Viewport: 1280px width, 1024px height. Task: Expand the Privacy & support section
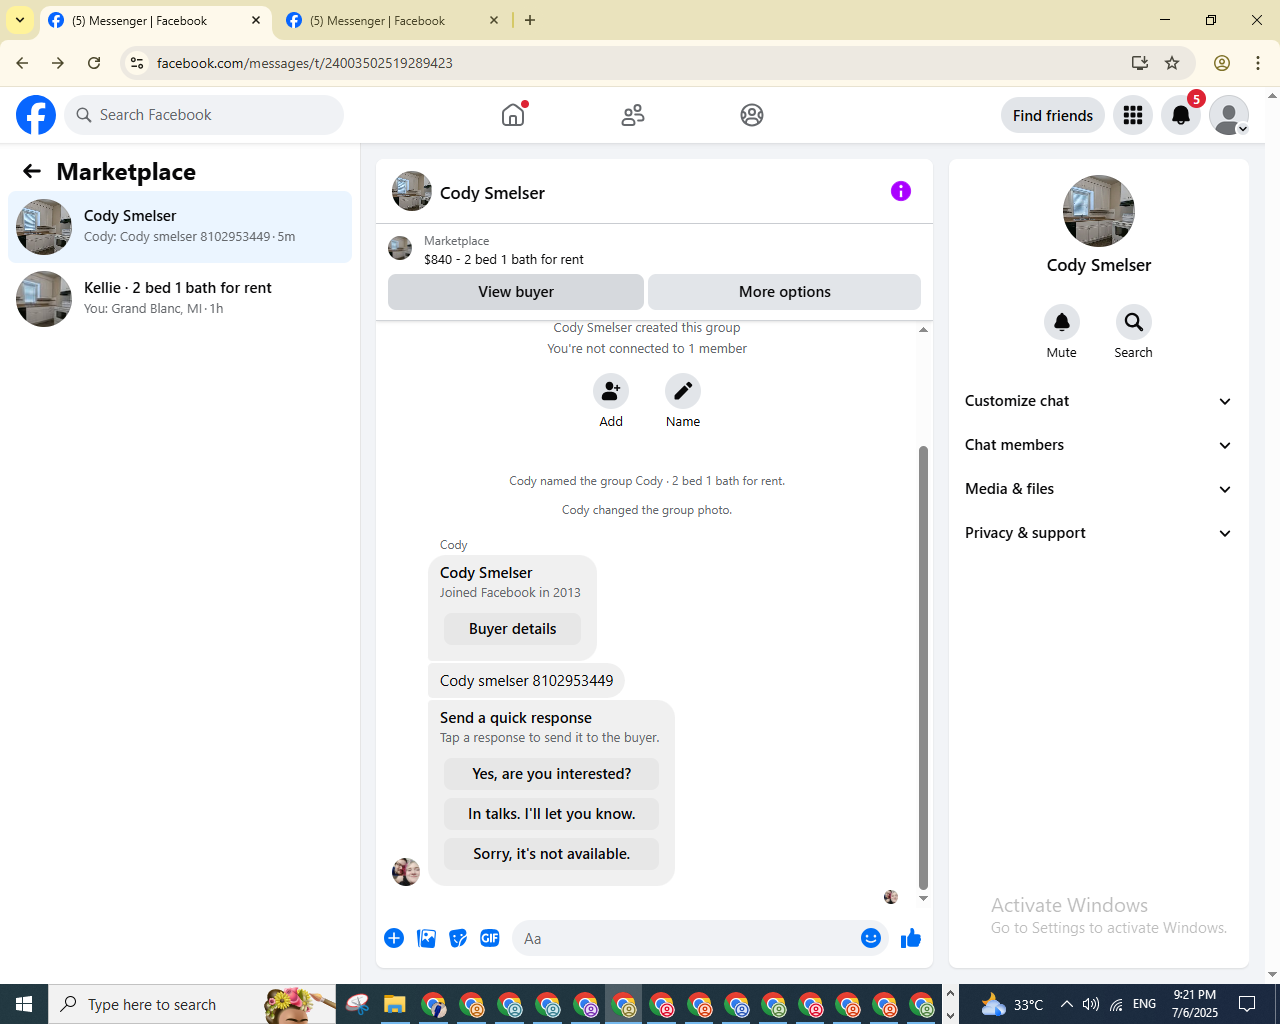[x=1099, y=533]
